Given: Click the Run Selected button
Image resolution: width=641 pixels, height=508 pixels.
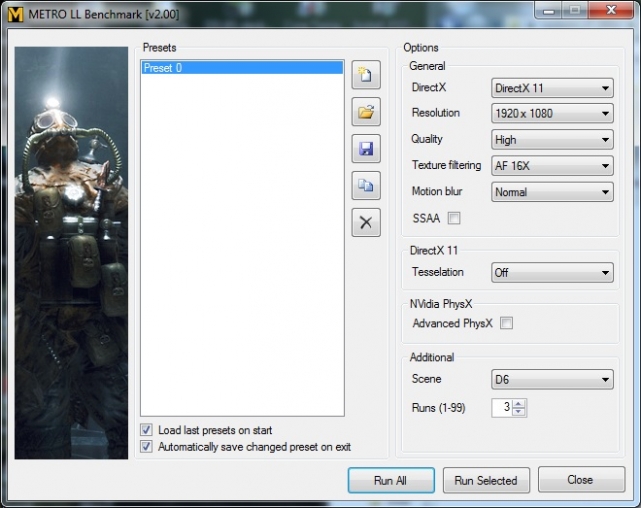Looking at the screenshot, I should (x=486, y=480).
